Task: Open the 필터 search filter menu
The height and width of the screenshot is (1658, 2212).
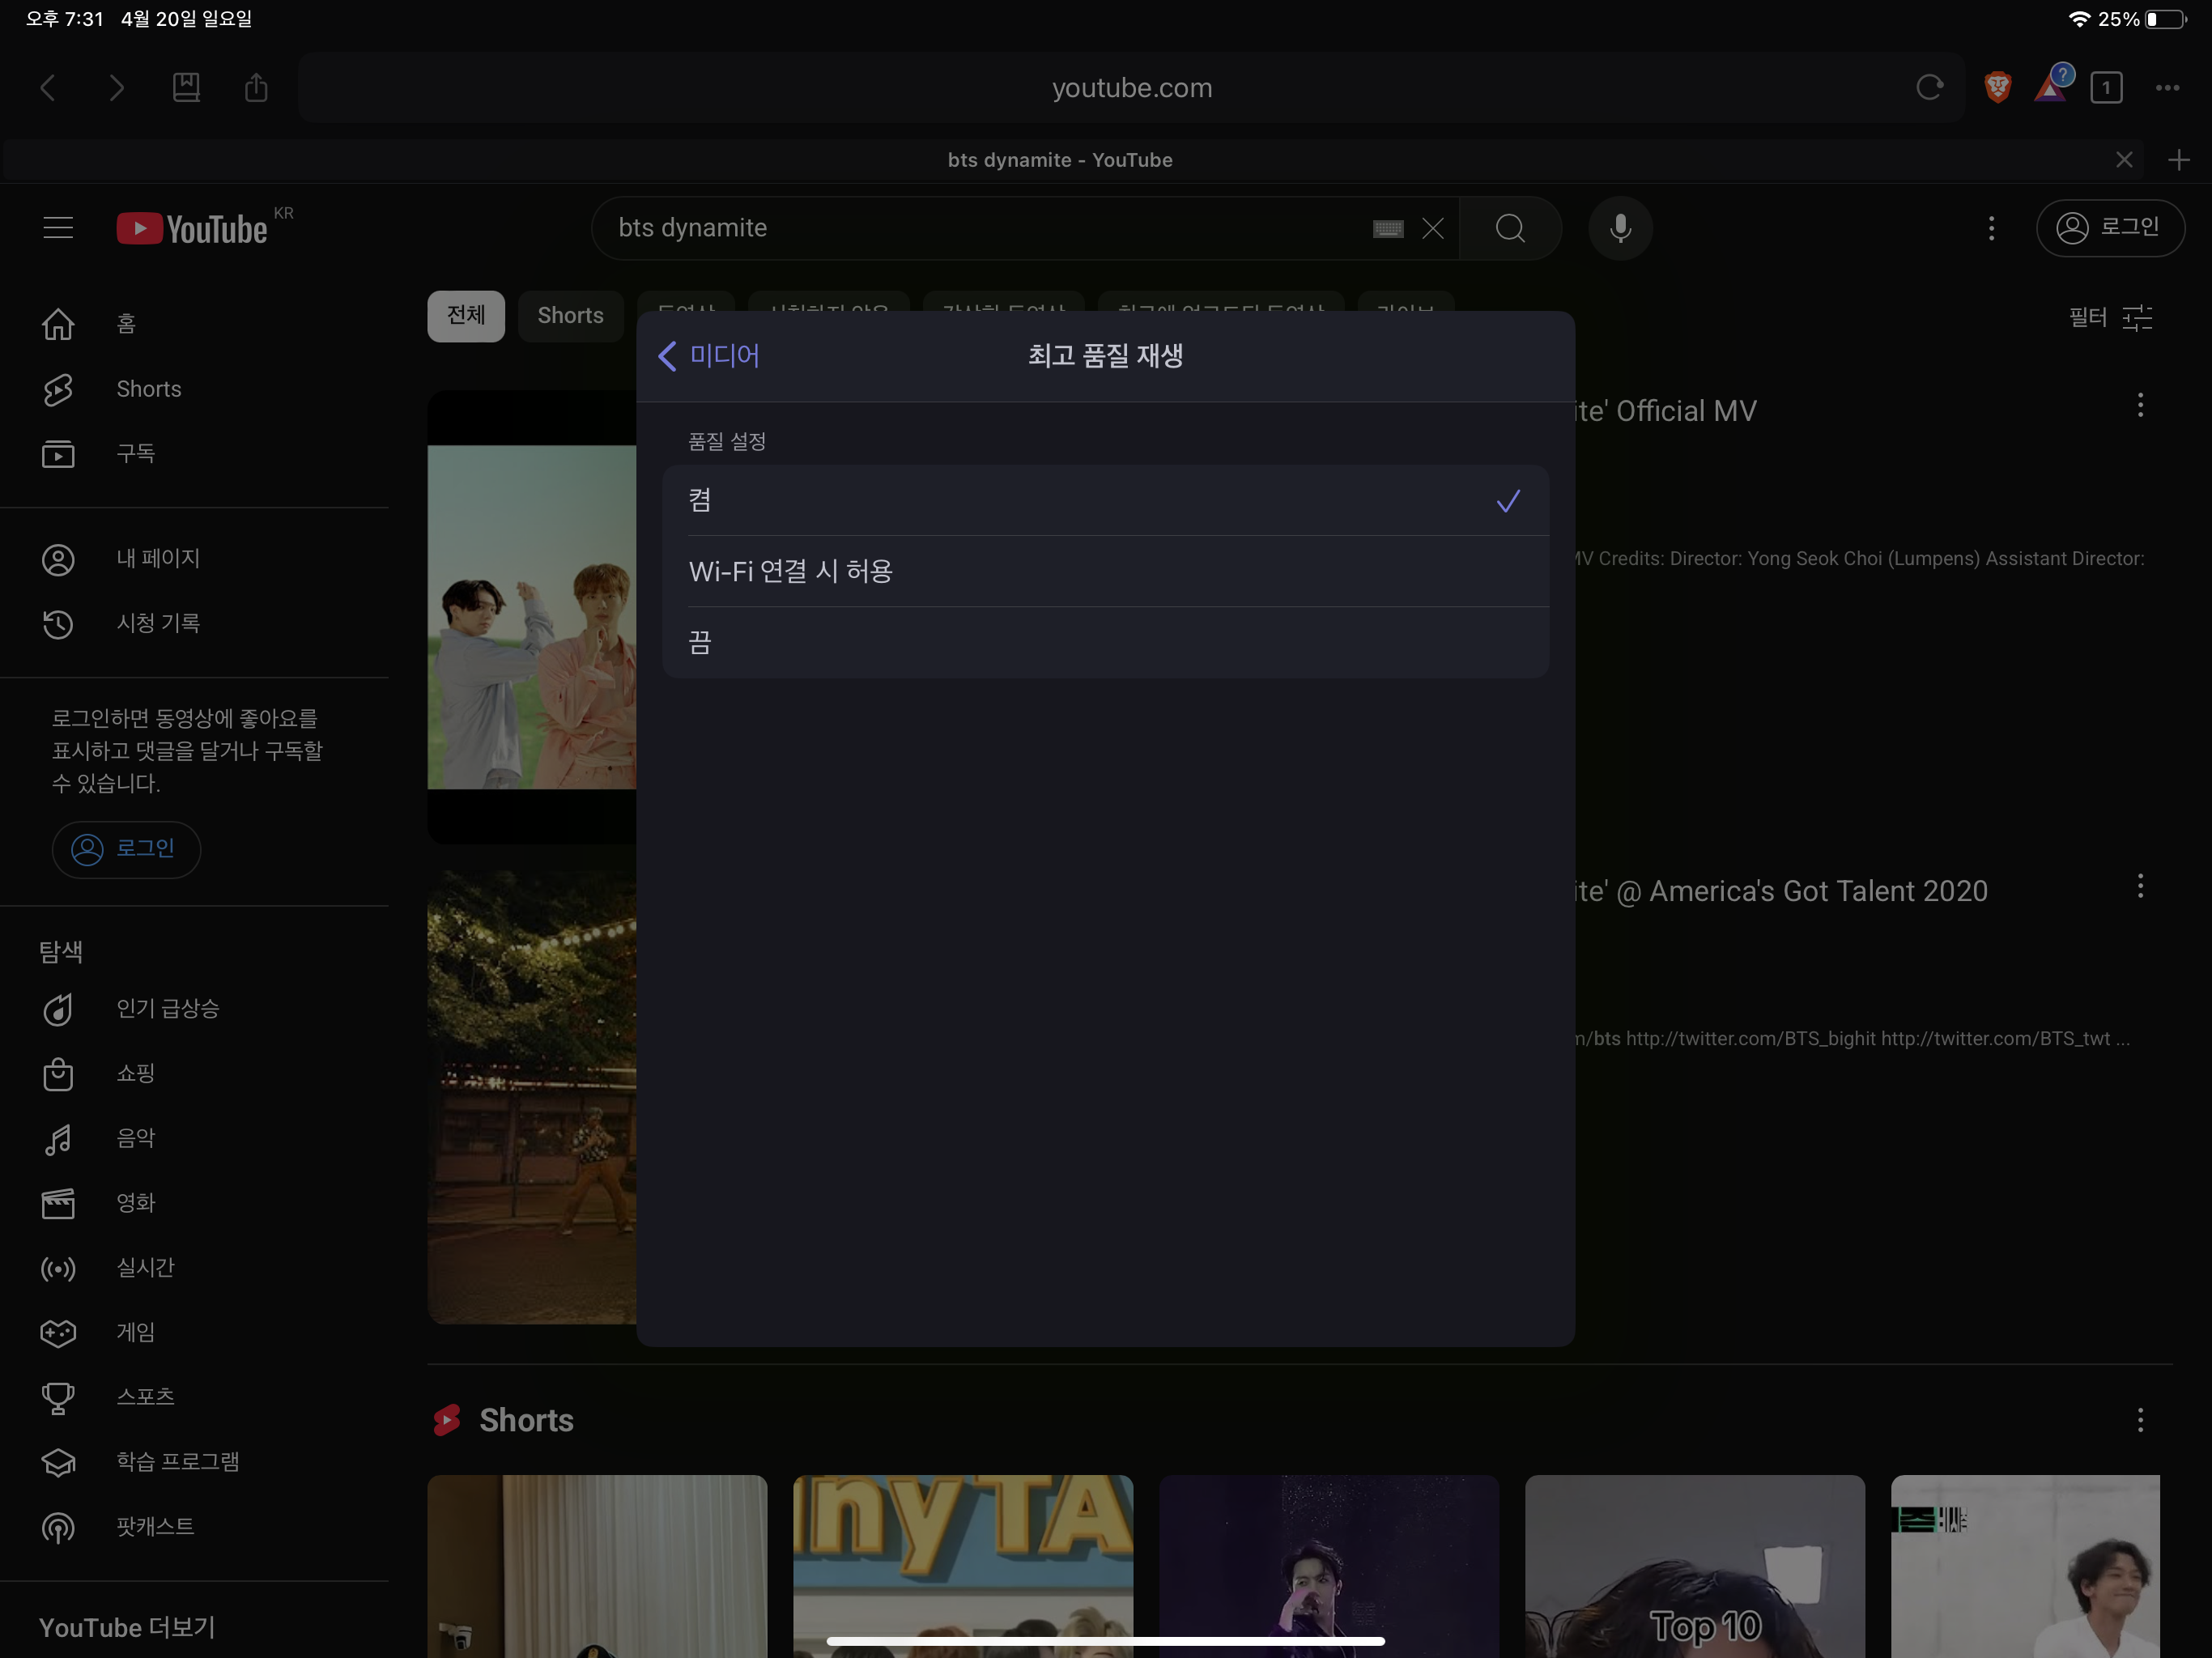Action: (x=2110, y=318)
